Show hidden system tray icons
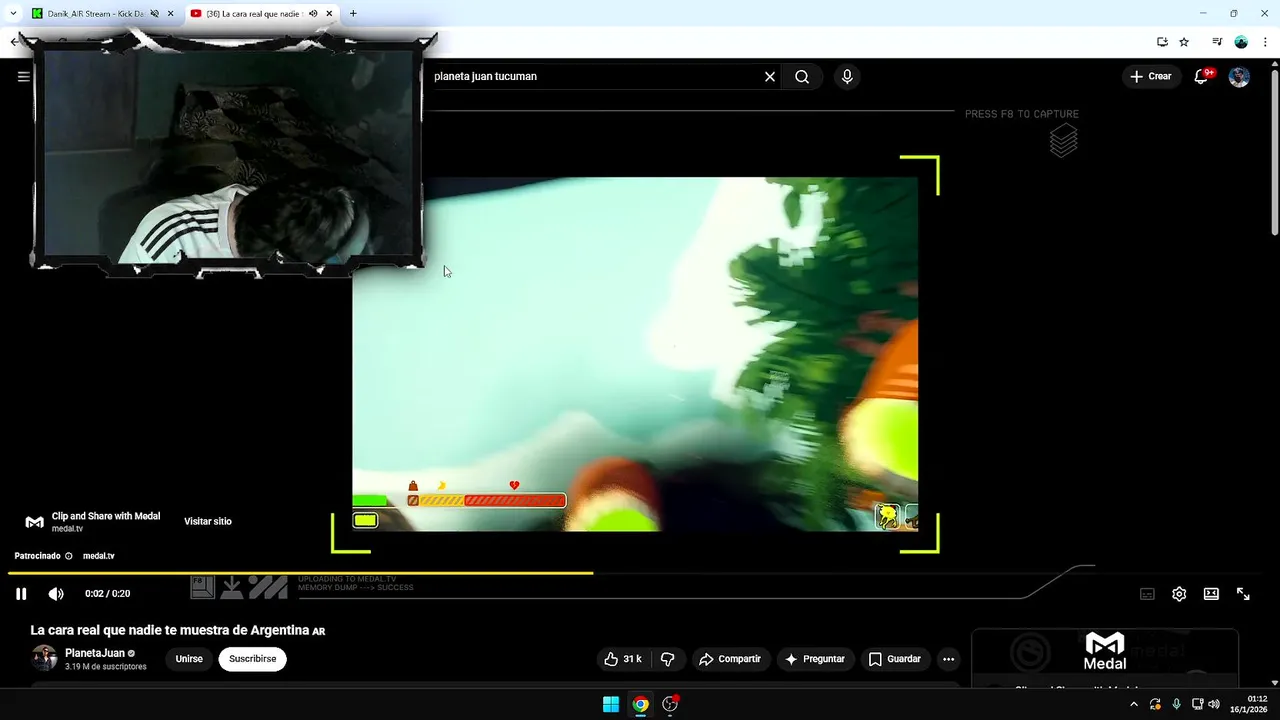Viewport: 1280px width, 720px height. click(x=1133, y=704)
